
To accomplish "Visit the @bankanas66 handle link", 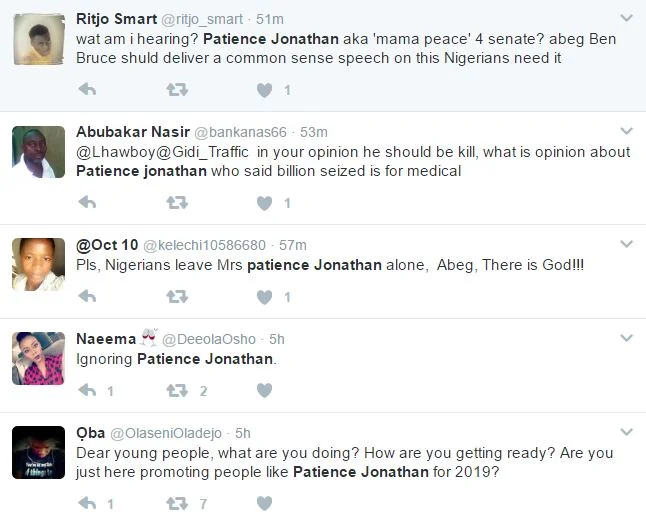I will pyautogui.click(x=239, y=132).
